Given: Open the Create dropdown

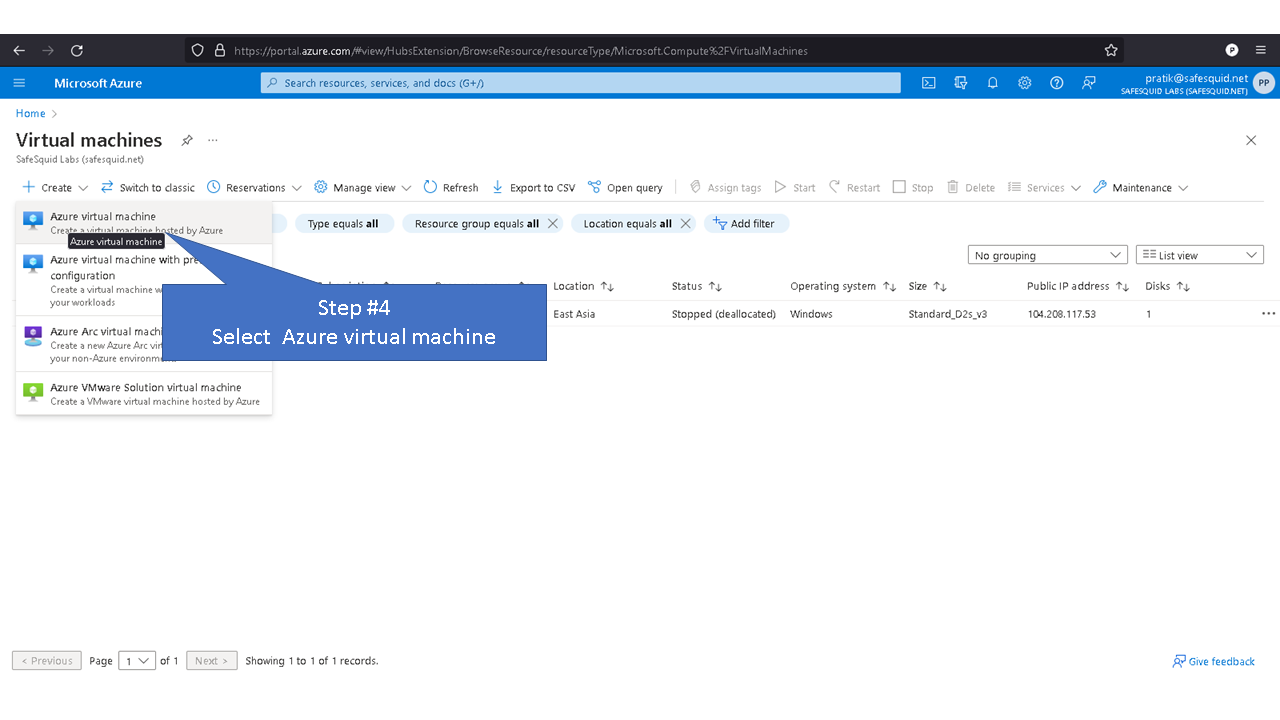Looking at the screenshot, I should 55,187.
